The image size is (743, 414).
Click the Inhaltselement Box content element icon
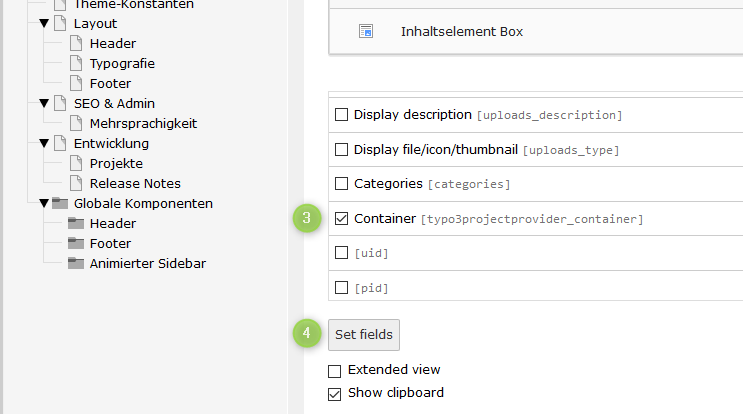coord(366,32)
